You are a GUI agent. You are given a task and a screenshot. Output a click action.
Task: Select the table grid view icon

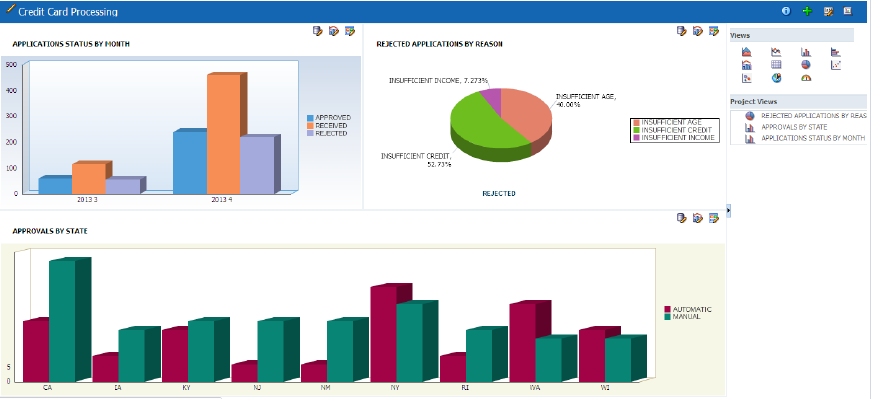(776, 64)
